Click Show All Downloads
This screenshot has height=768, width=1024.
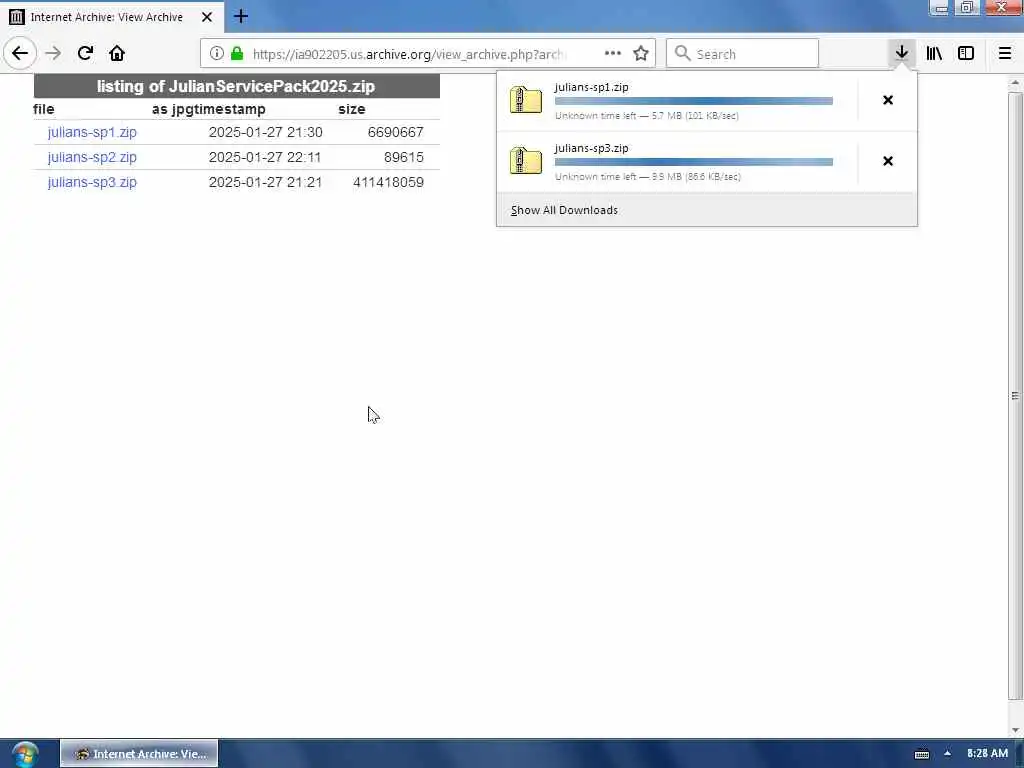point(564,210)
